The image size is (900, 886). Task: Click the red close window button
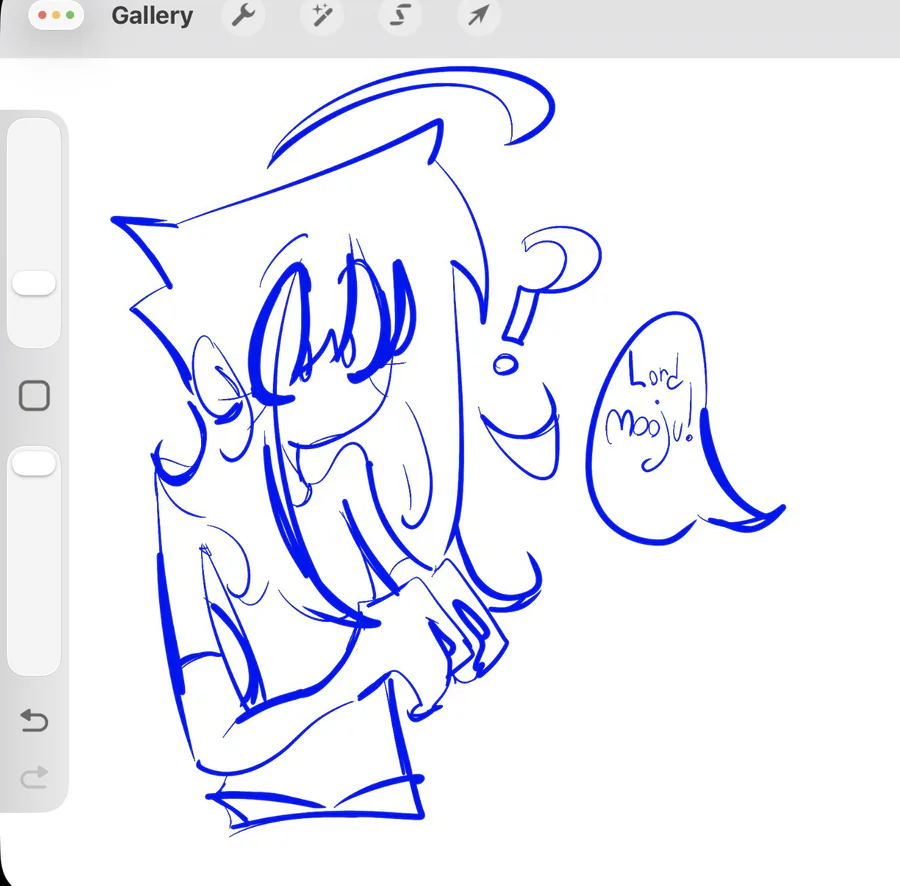point(42,15)
